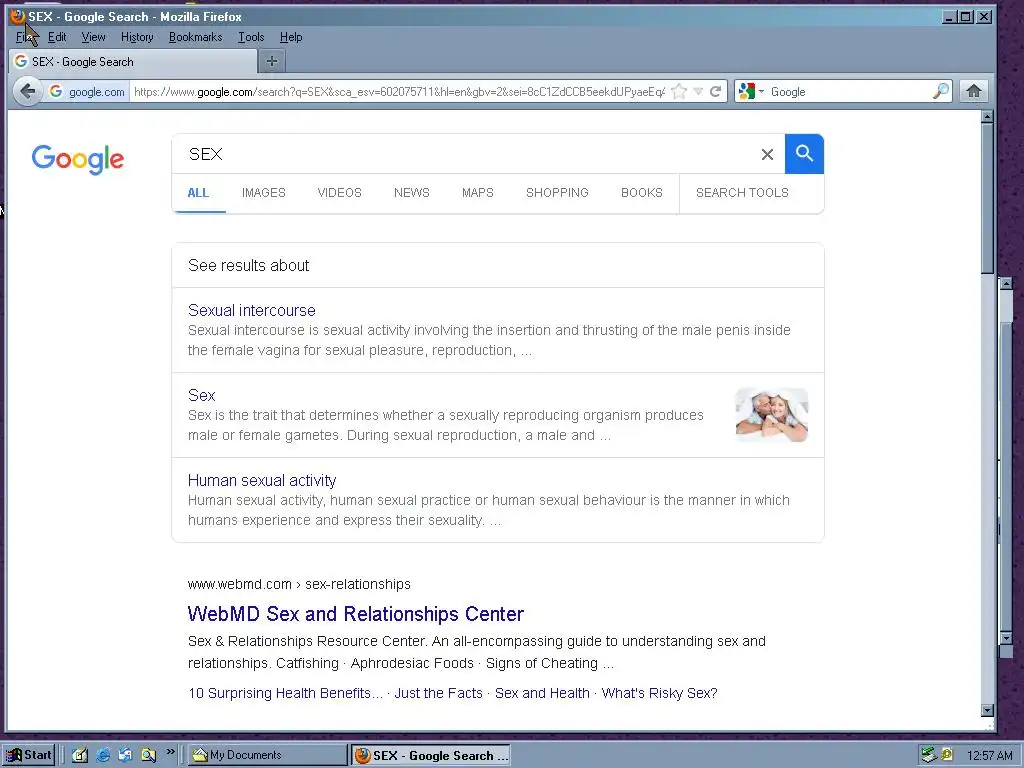This screenshot has height=768, width=1024.
Task: Launch Internet Explorer from quick launch
Action: click(x=103, y=755)
